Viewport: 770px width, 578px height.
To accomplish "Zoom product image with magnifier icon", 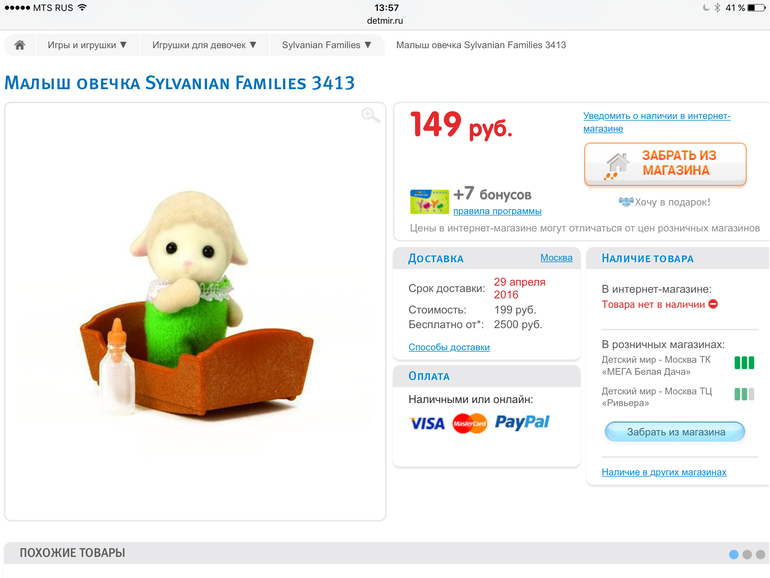I will [371, 115].
